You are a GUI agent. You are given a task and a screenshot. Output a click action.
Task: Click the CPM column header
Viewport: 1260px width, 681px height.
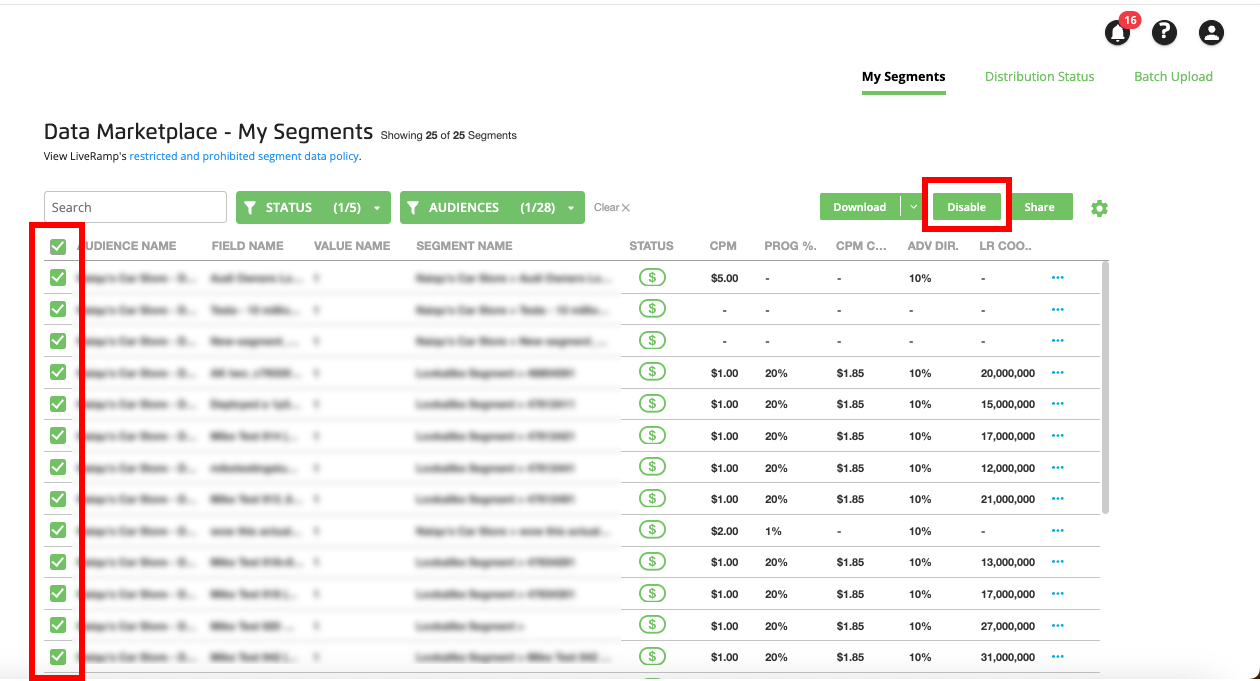click(x=723, y=246)
